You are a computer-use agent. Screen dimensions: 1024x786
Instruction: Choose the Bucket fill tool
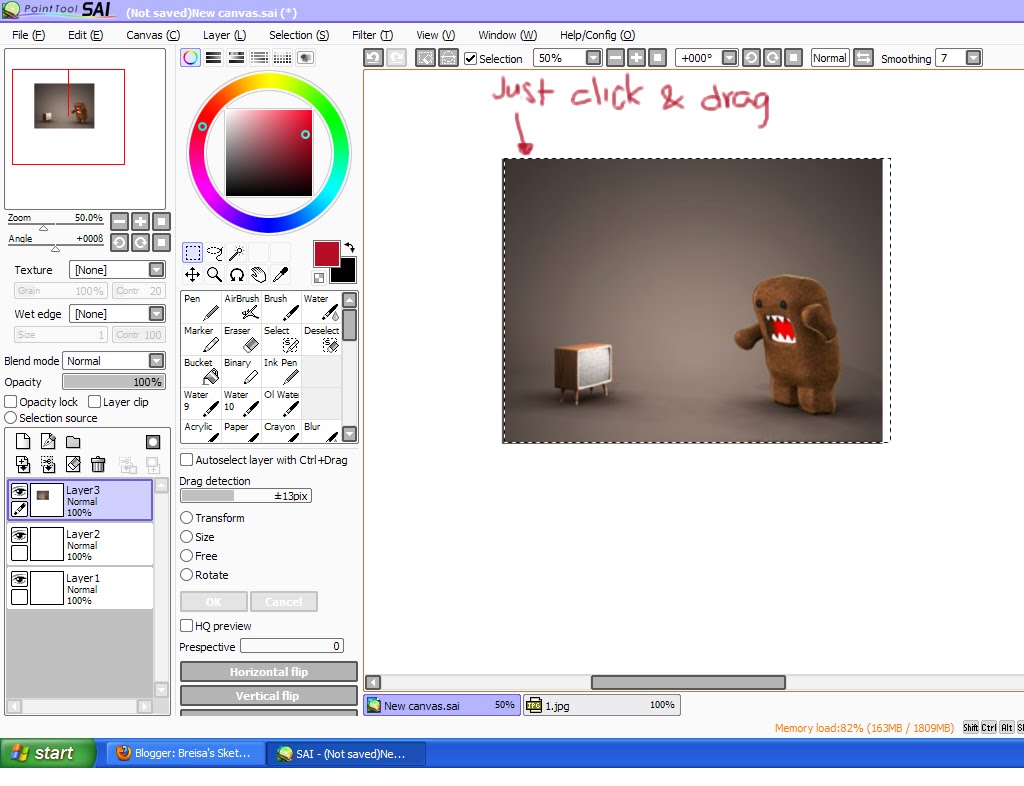201,371
